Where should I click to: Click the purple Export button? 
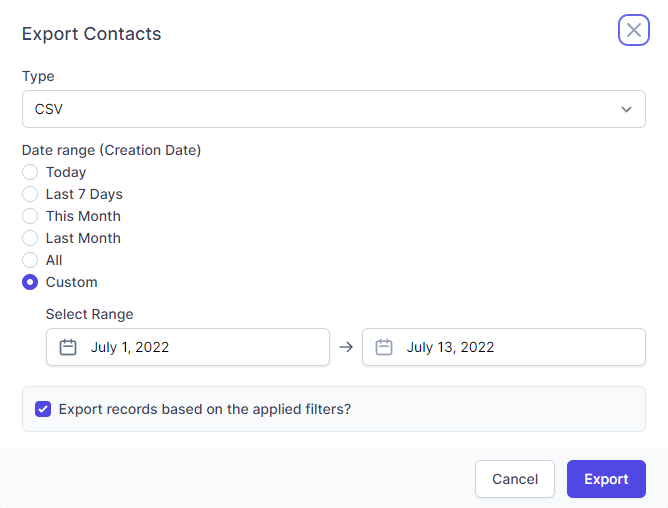tap(606, 479)
